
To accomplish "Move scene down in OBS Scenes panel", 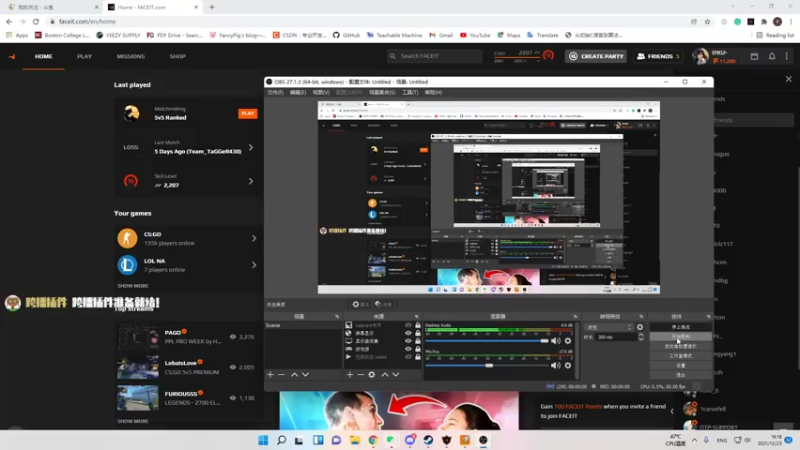I will pos(305,374).
